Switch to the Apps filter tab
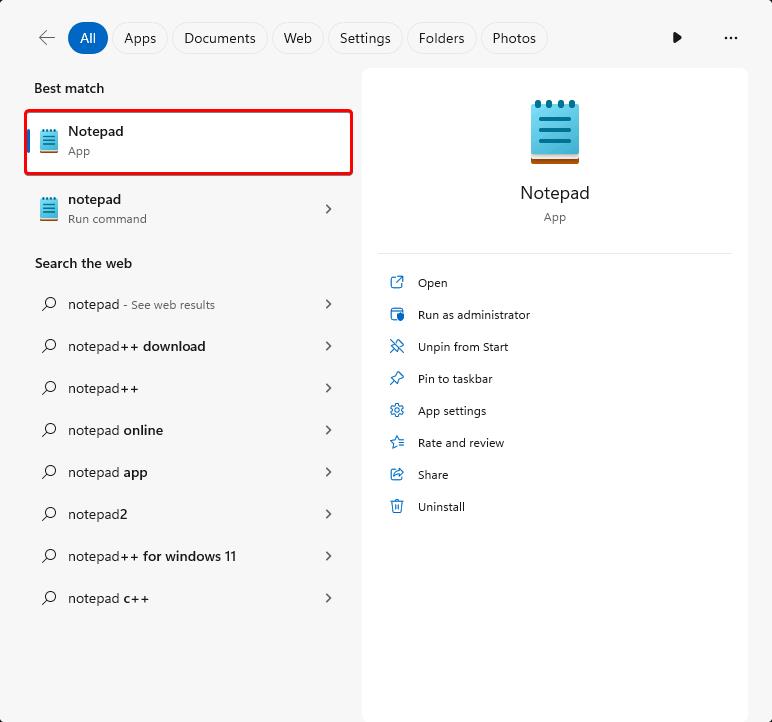The height and width of the screenshot is (722, 772). point(140,38)
